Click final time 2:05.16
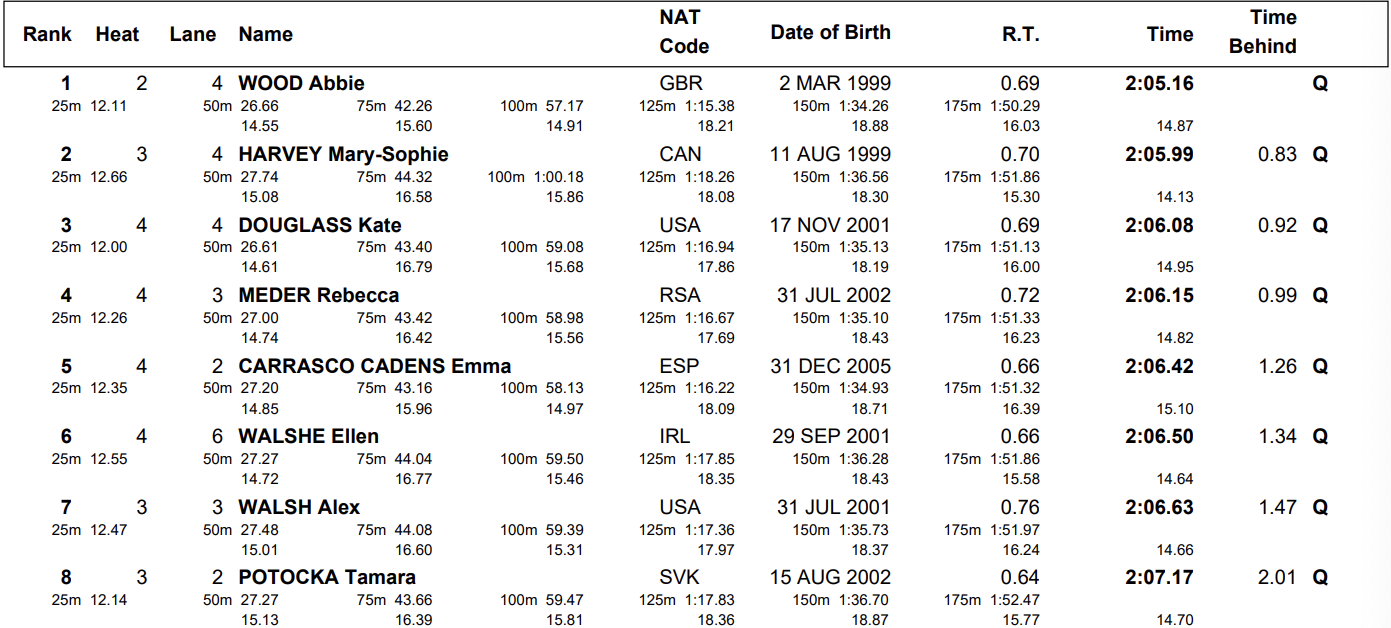1391x628 pixels. pos(1159,84)
